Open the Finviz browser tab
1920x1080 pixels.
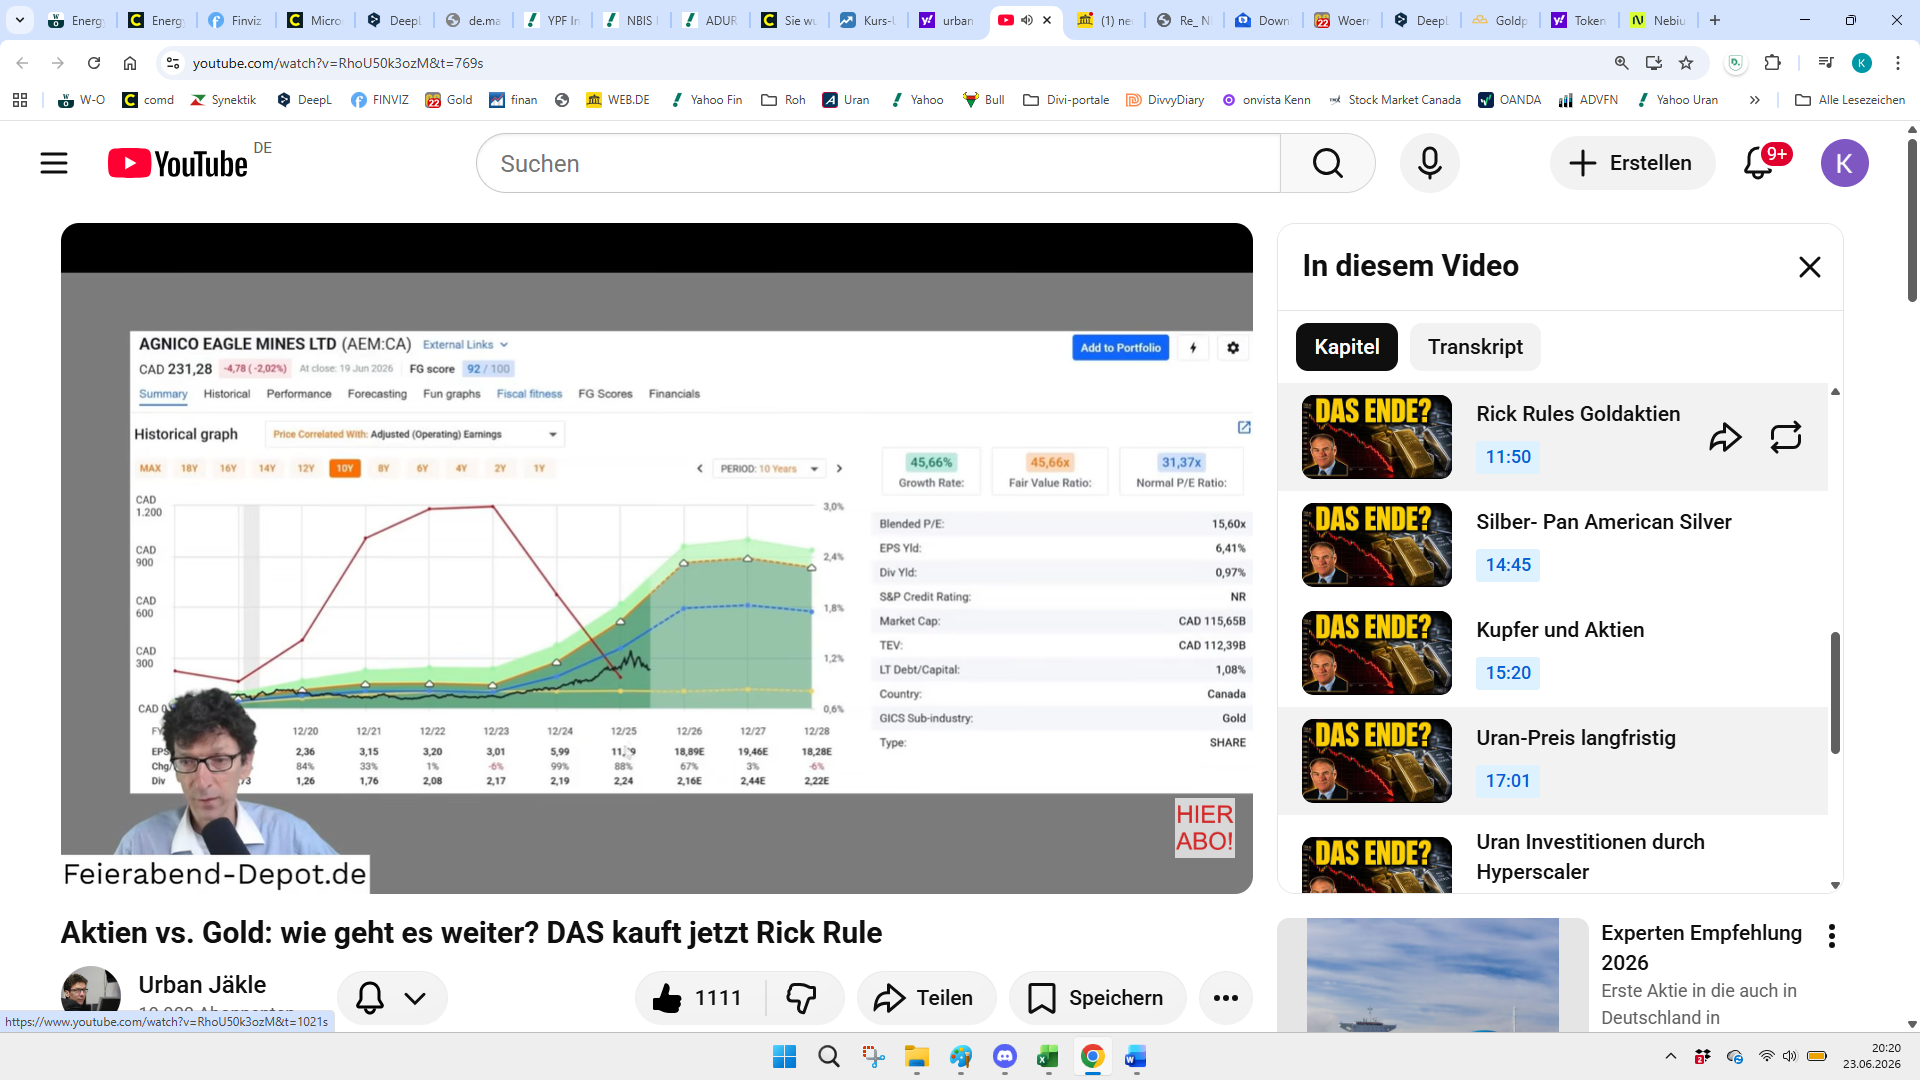236,20
